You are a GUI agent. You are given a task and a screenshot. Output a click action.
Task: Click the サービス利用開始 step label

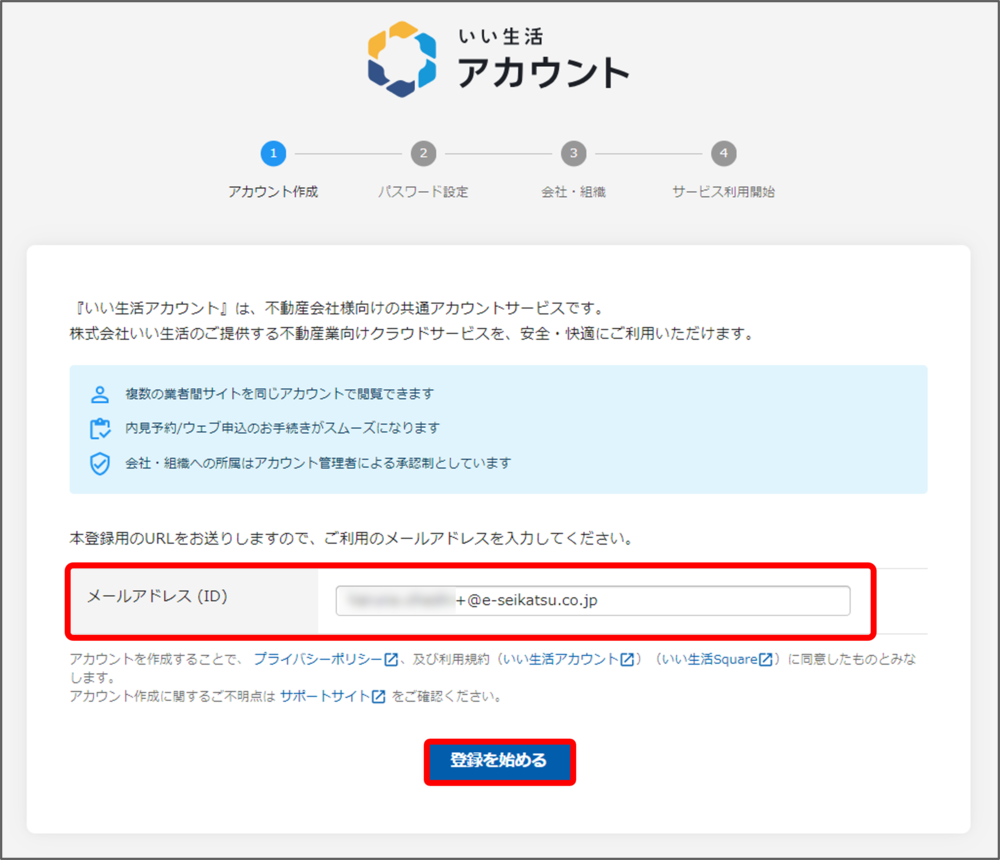click(724, 191)
